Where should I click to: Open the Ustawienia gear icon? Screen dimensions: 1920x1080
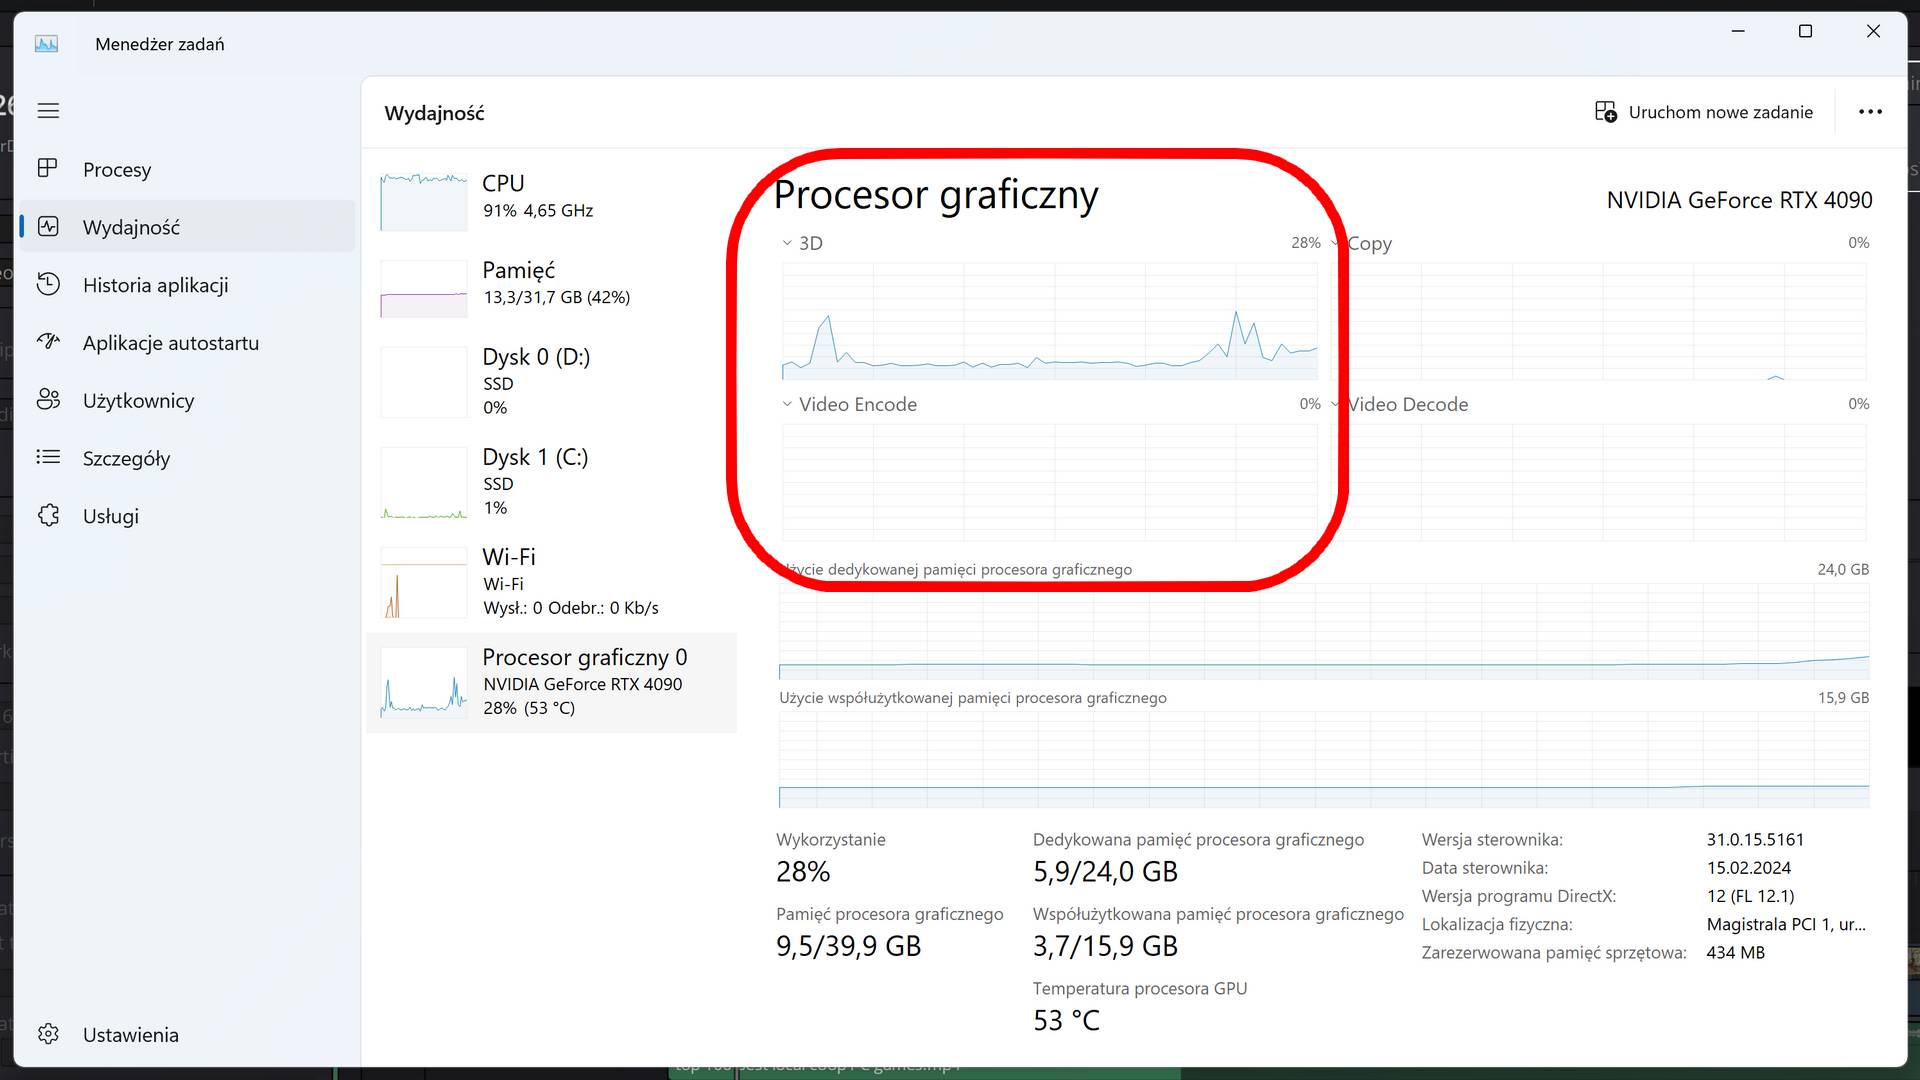[x=48, y=1034]
